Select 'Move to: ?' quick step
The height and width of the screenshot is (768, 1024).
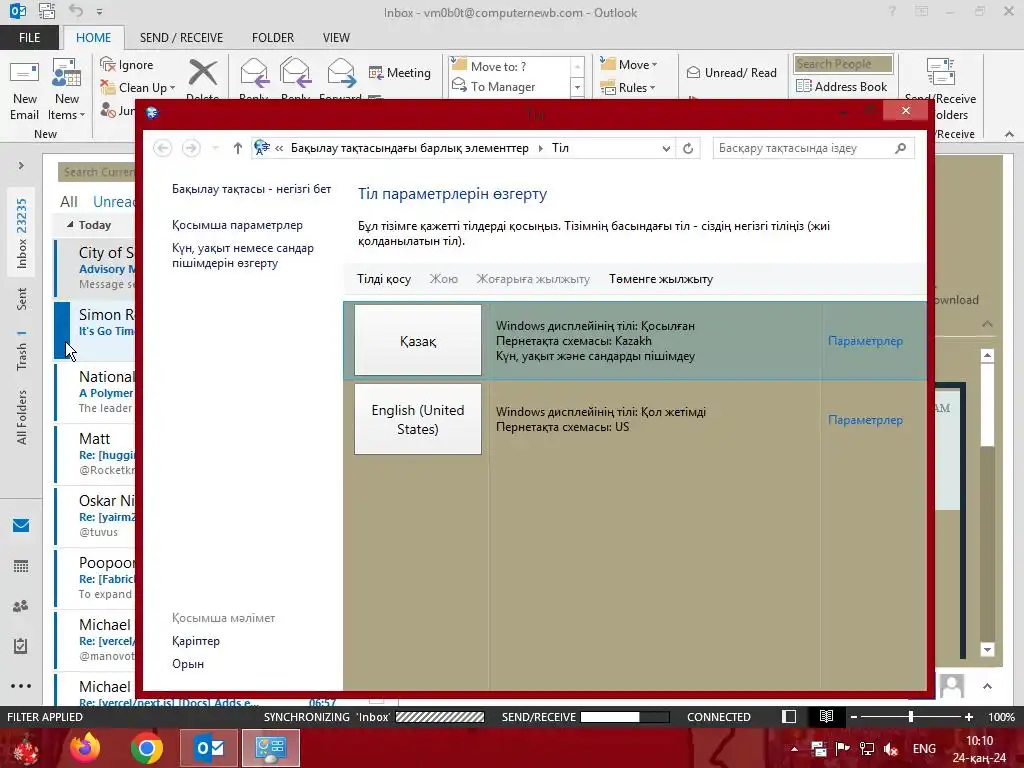(510, 66)
